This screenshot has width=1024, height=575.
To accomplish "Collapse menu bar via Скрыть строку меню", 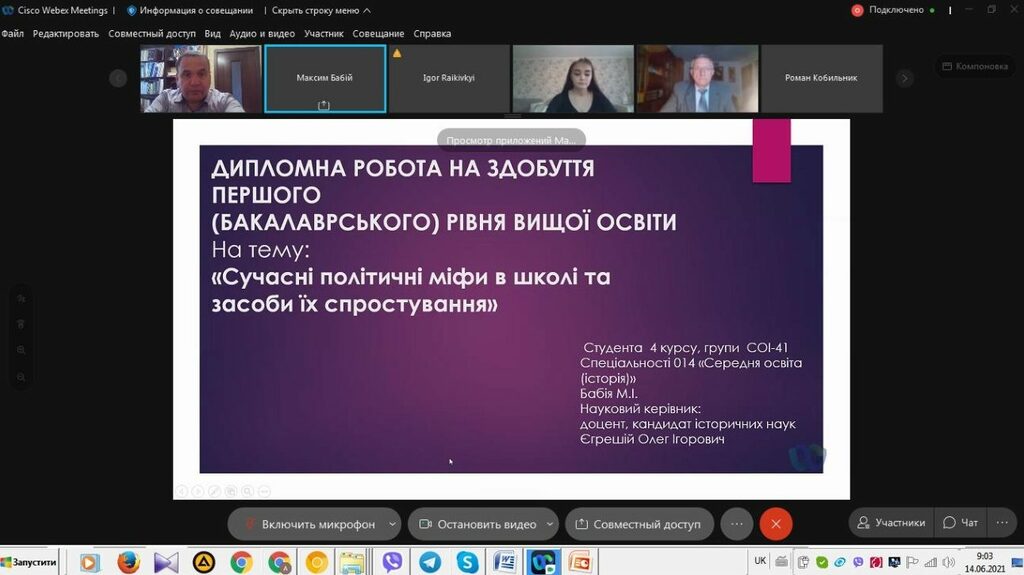I will [x=320, y=10].
